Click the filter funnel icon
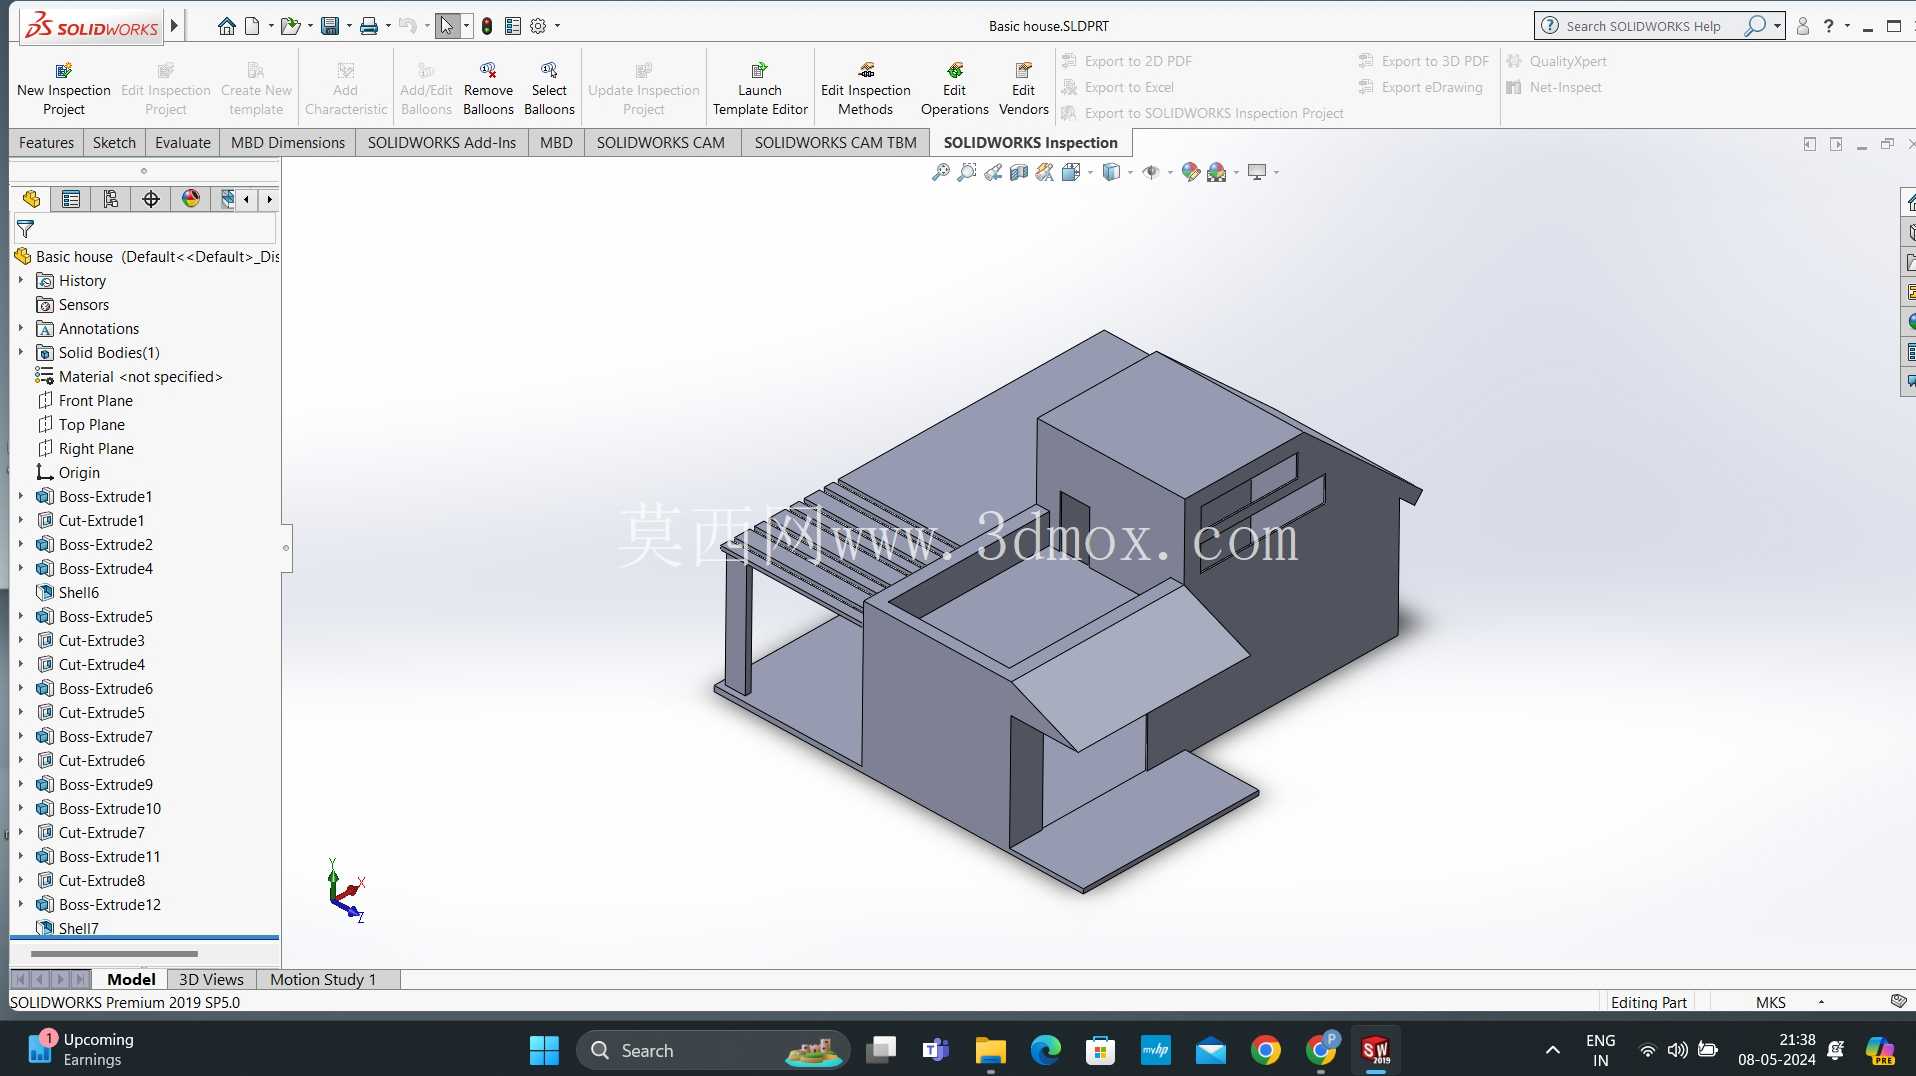This screenshot has width=1916, height=1076. [x=26, y=229]
